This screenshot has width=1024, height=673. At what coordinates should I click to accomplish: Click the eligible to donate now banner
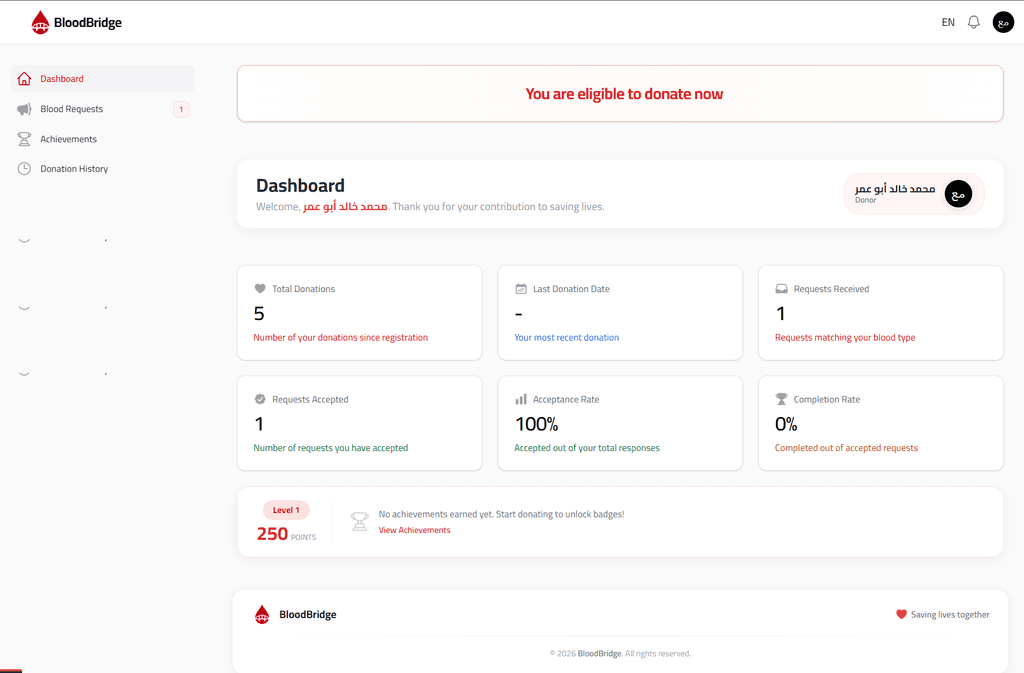[x=620, y=93]
